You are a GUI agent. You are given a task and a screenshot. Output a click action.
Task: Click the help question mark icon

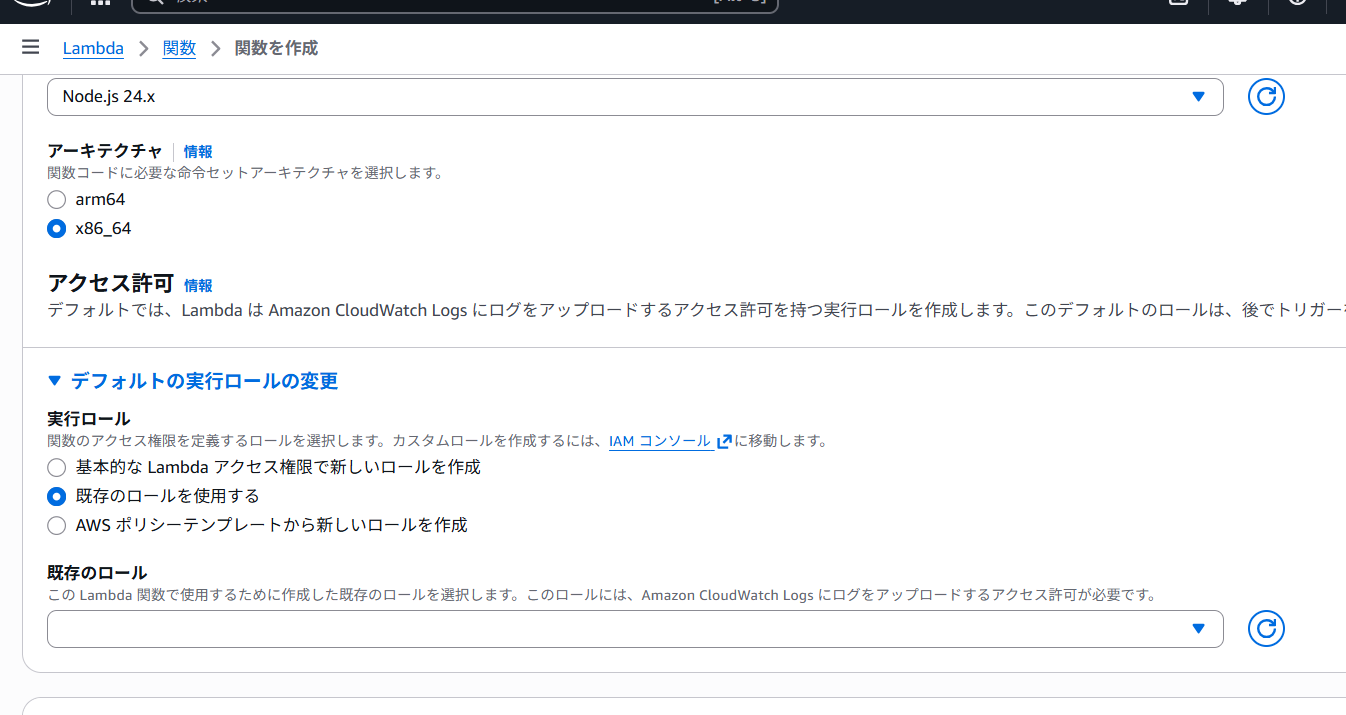click(x=1297, y=3)
